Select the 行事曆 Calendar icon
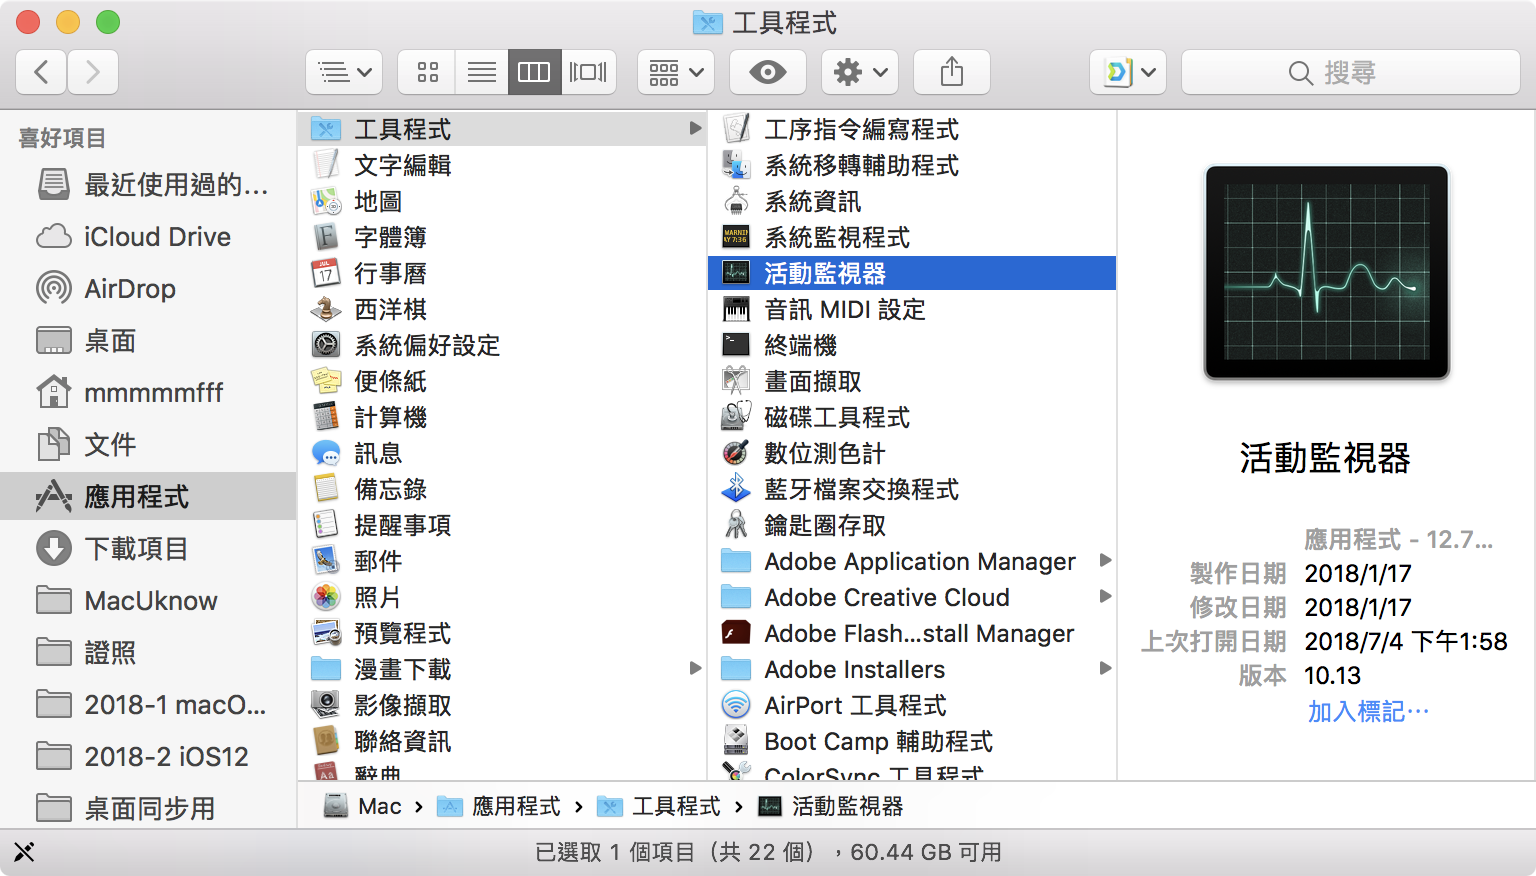 [x=326, y=273]
